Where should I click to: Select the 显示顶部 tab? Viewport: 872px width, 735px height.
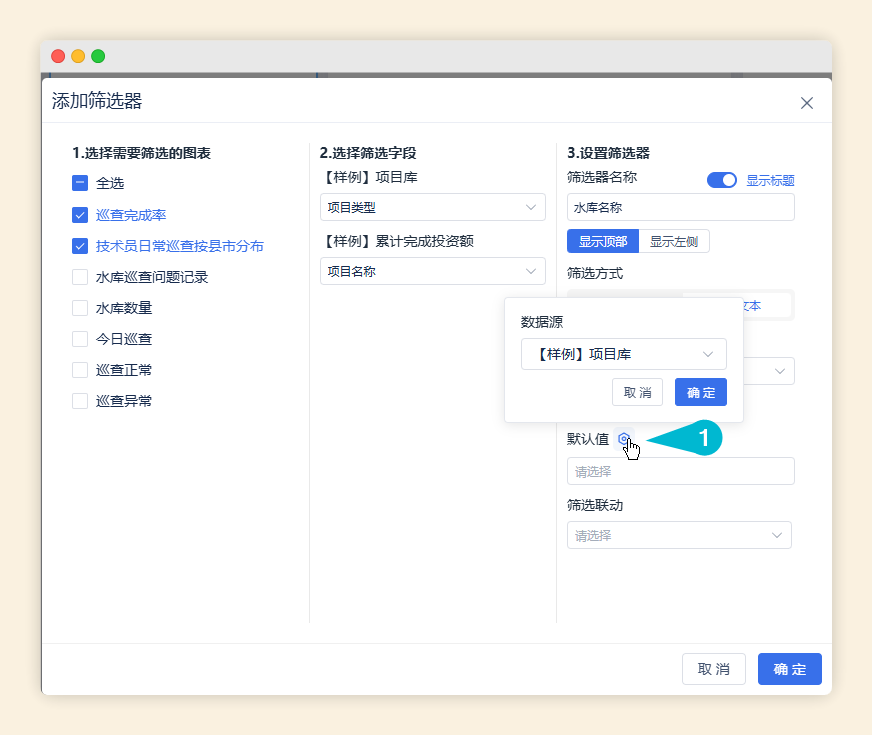coord(602,241)
